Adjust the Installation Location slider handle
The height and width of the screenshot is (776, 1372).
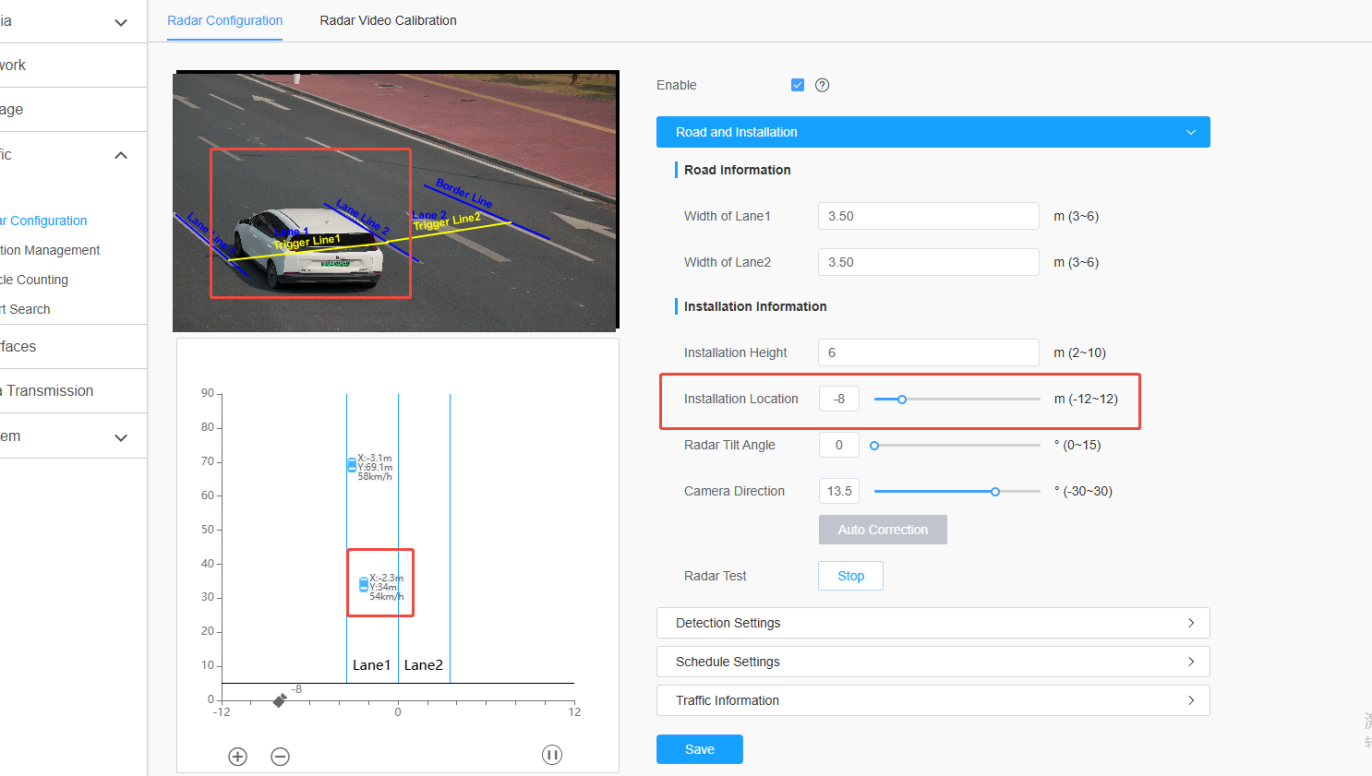pyautogui.click(x=902, y=399)
